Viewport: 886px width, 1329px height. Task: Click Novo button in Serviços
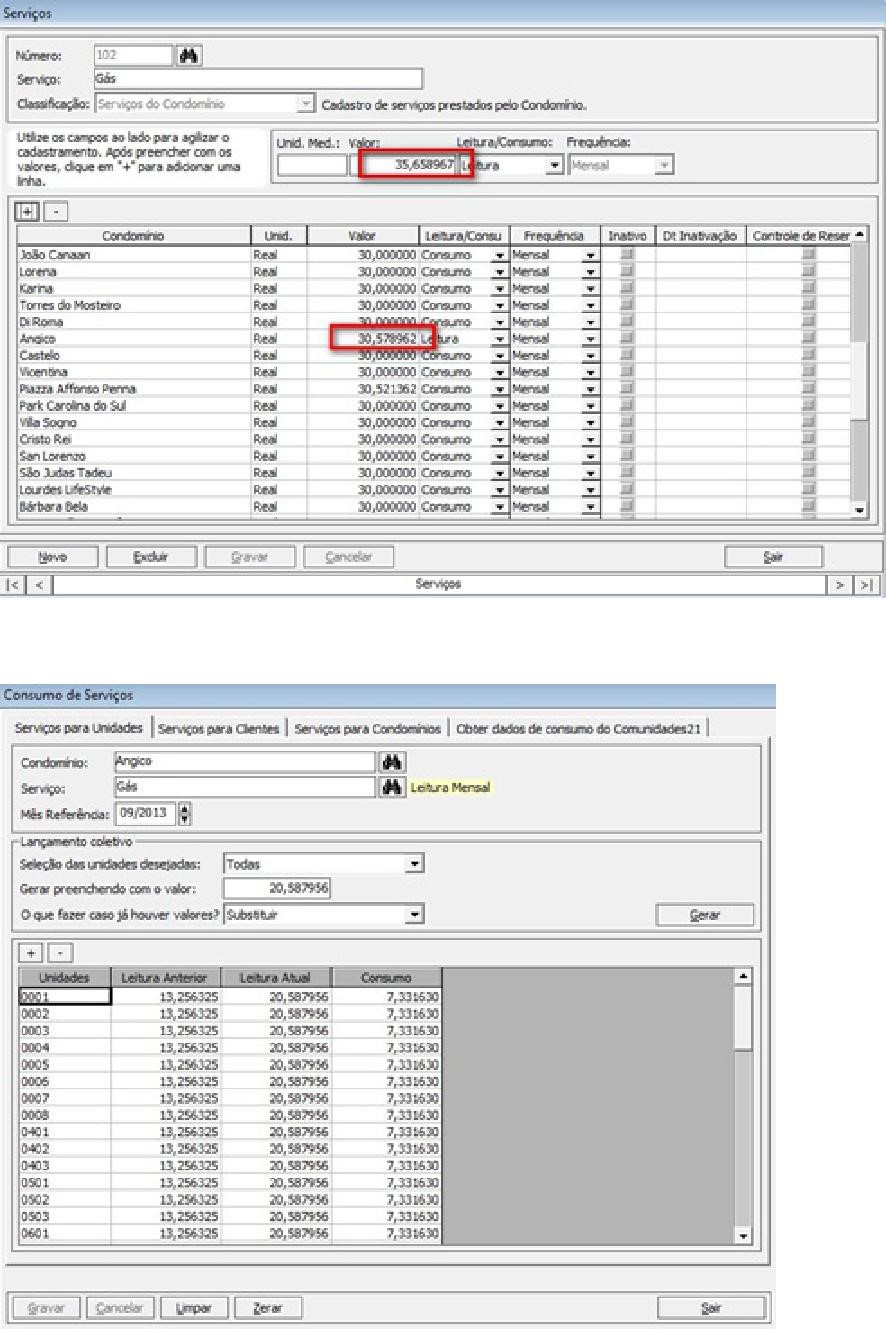[55, 555]
